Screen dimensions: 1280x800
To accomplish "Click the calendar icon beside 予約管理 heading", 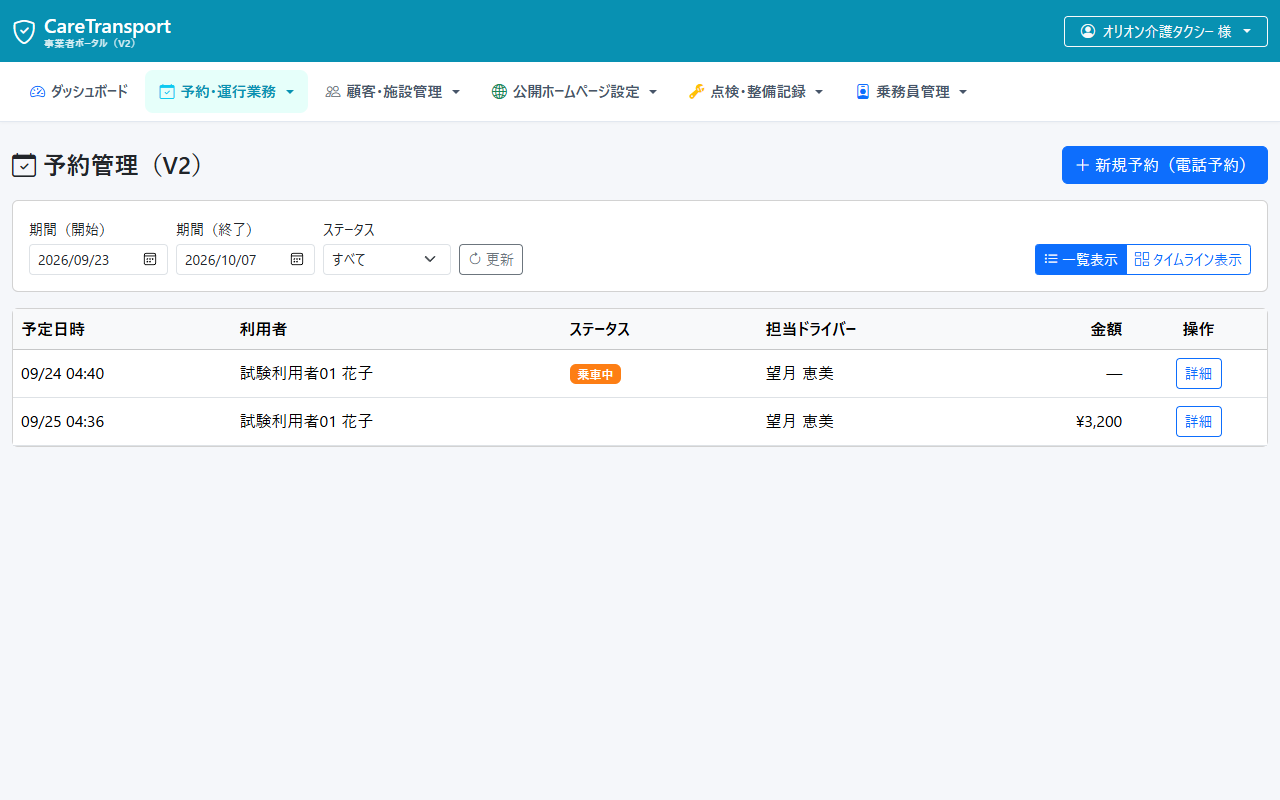I will click(x=24, y=165).
